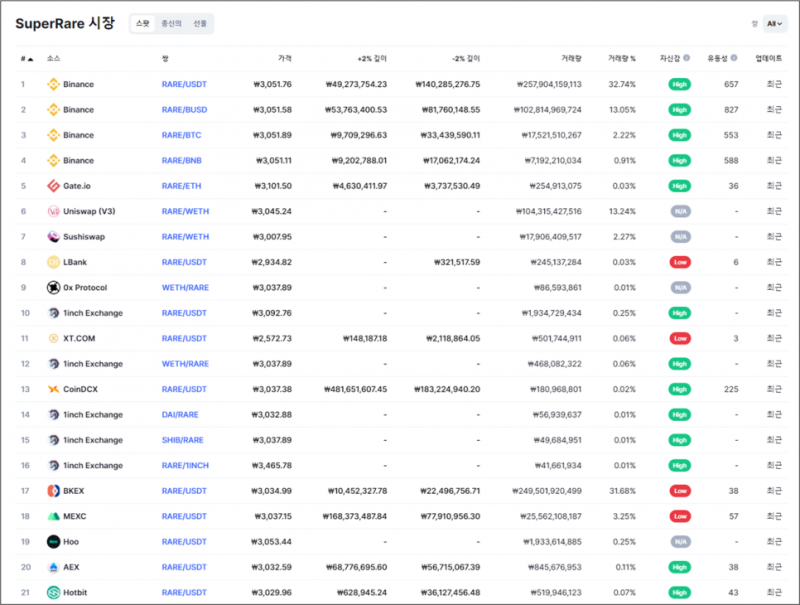Open the RARE/BNB pair link
800x605 pixels.
point(182,161)
